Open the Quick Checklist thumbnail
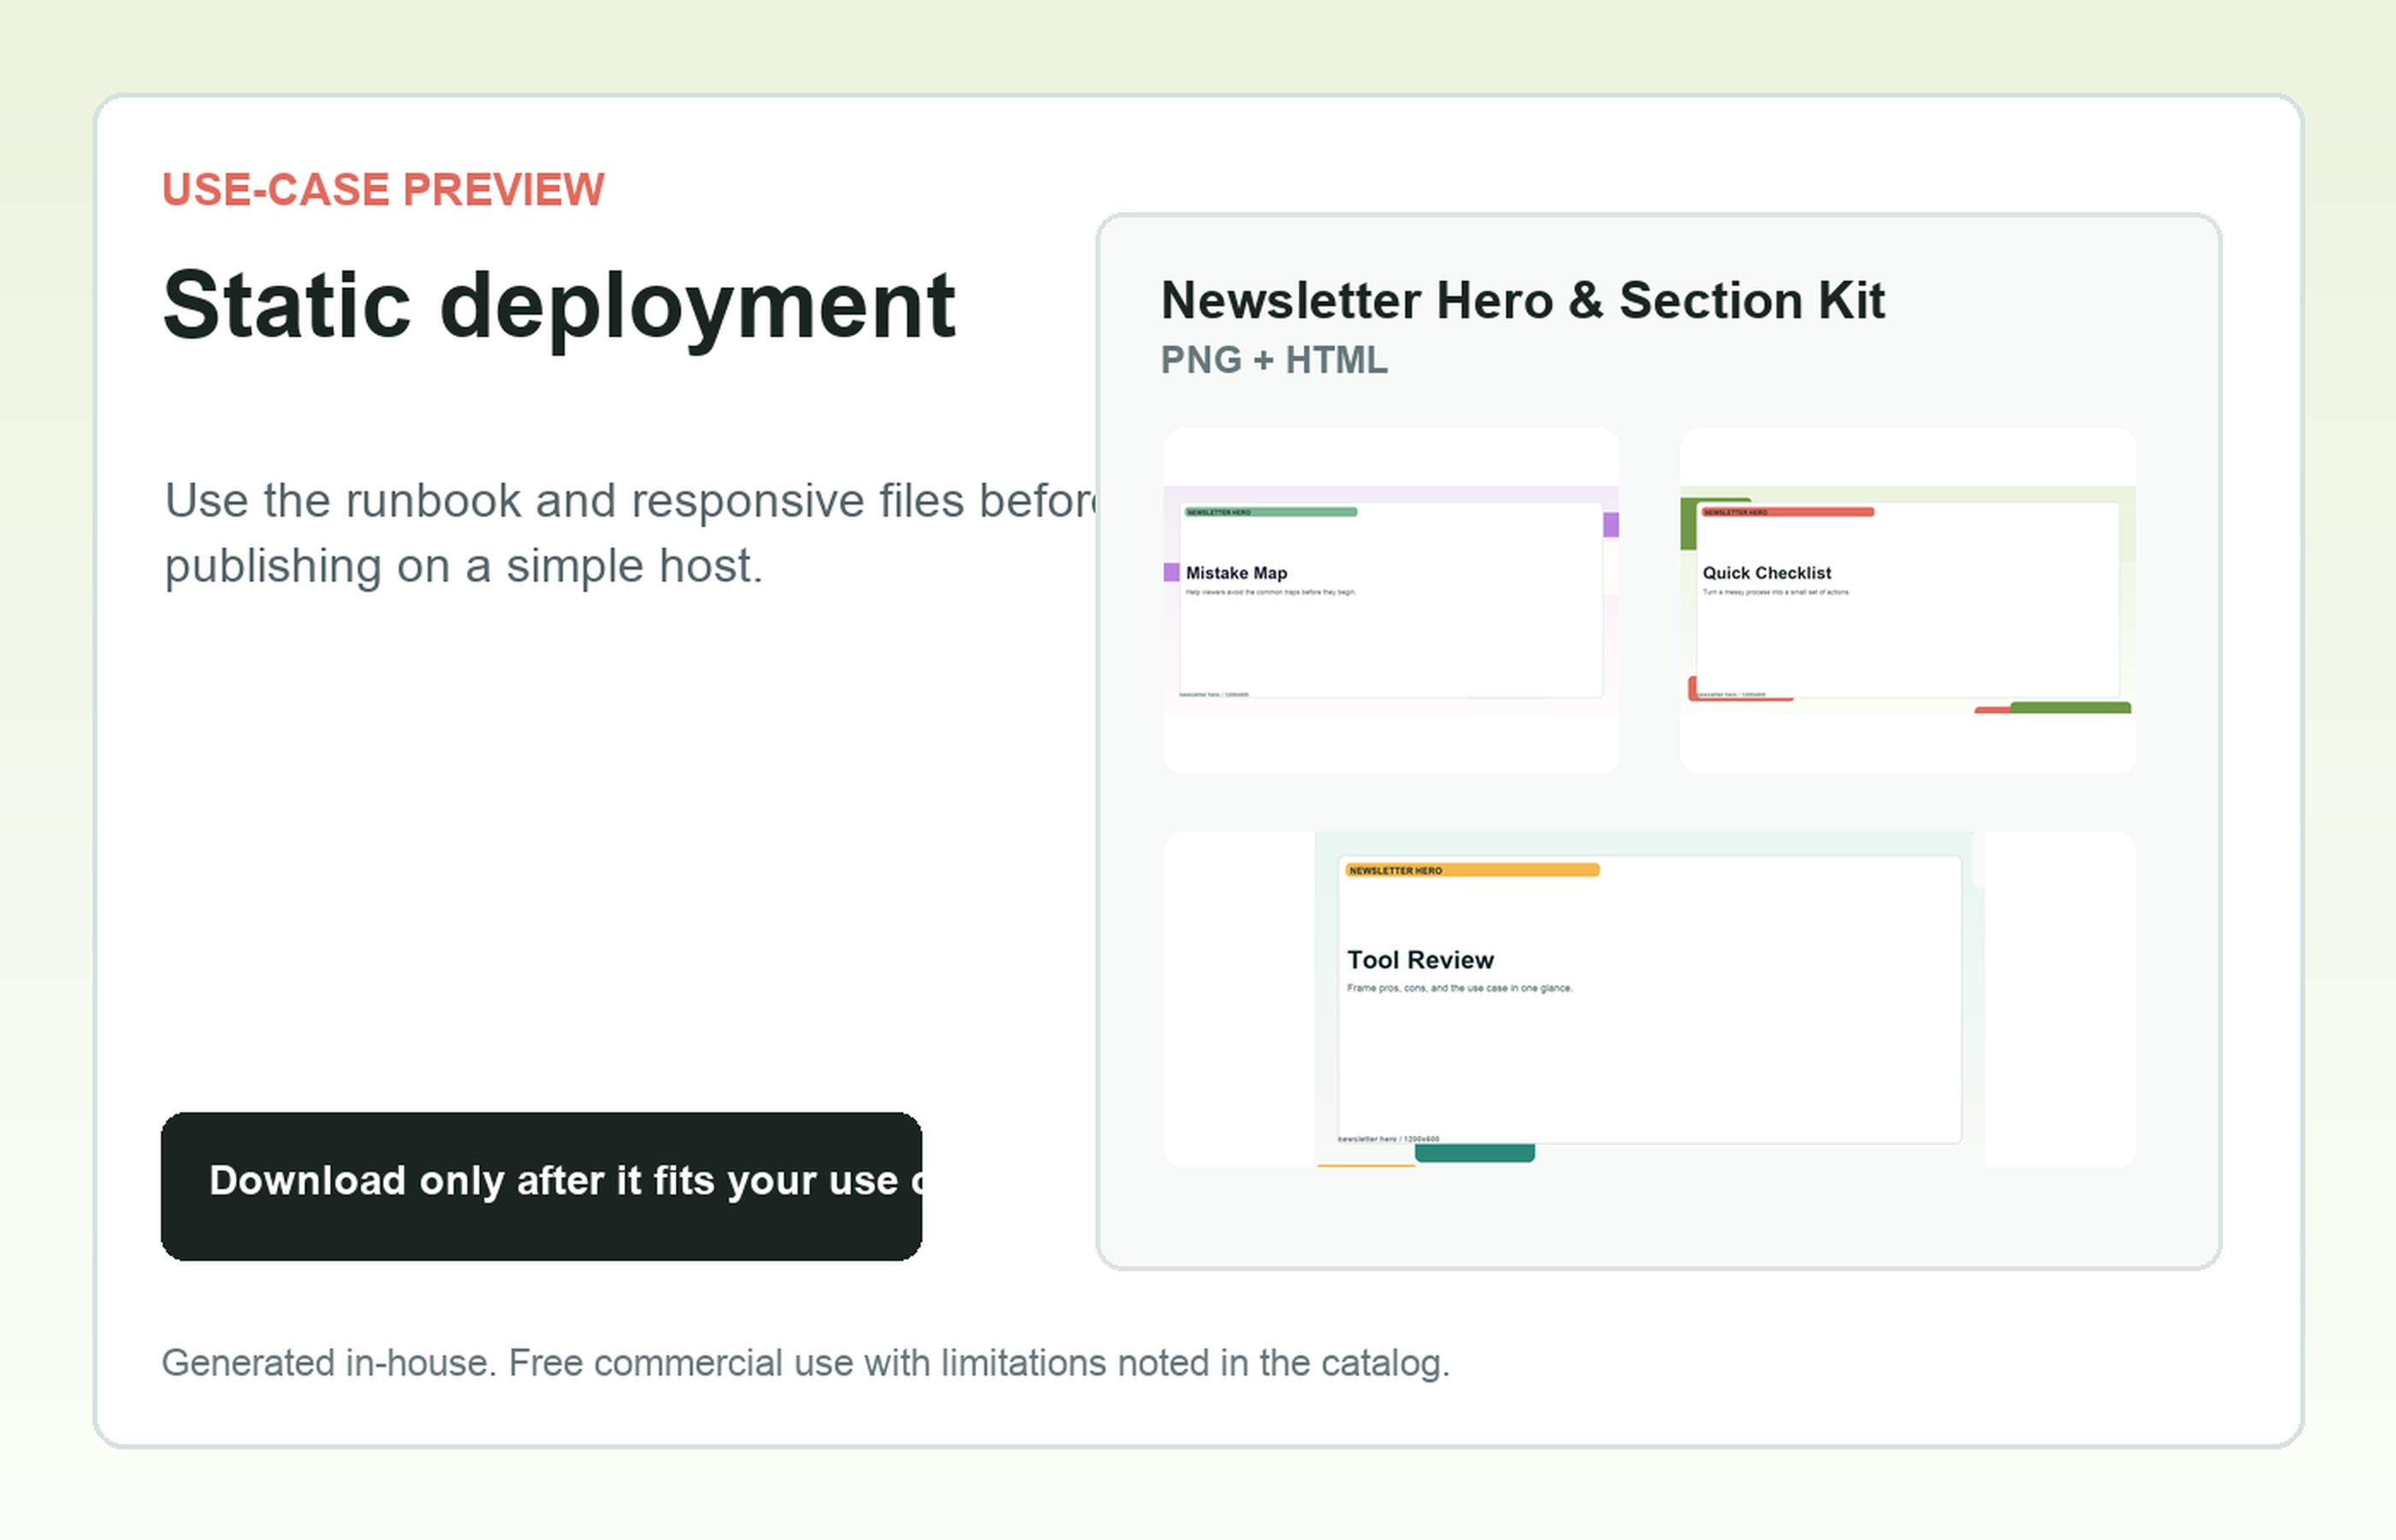This screenshot has height=1540, width=2396. [x=1907, y=600]
